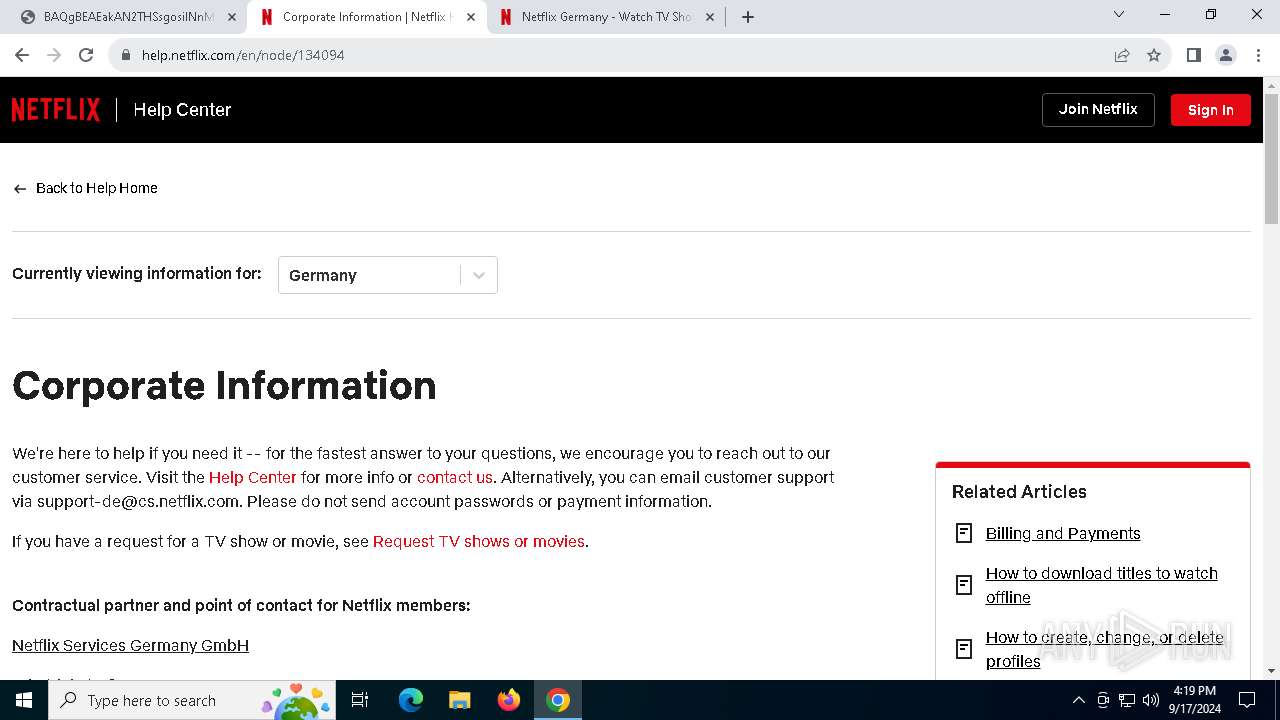
Task: Open network settings tray icon
Action: point(1127,700)
